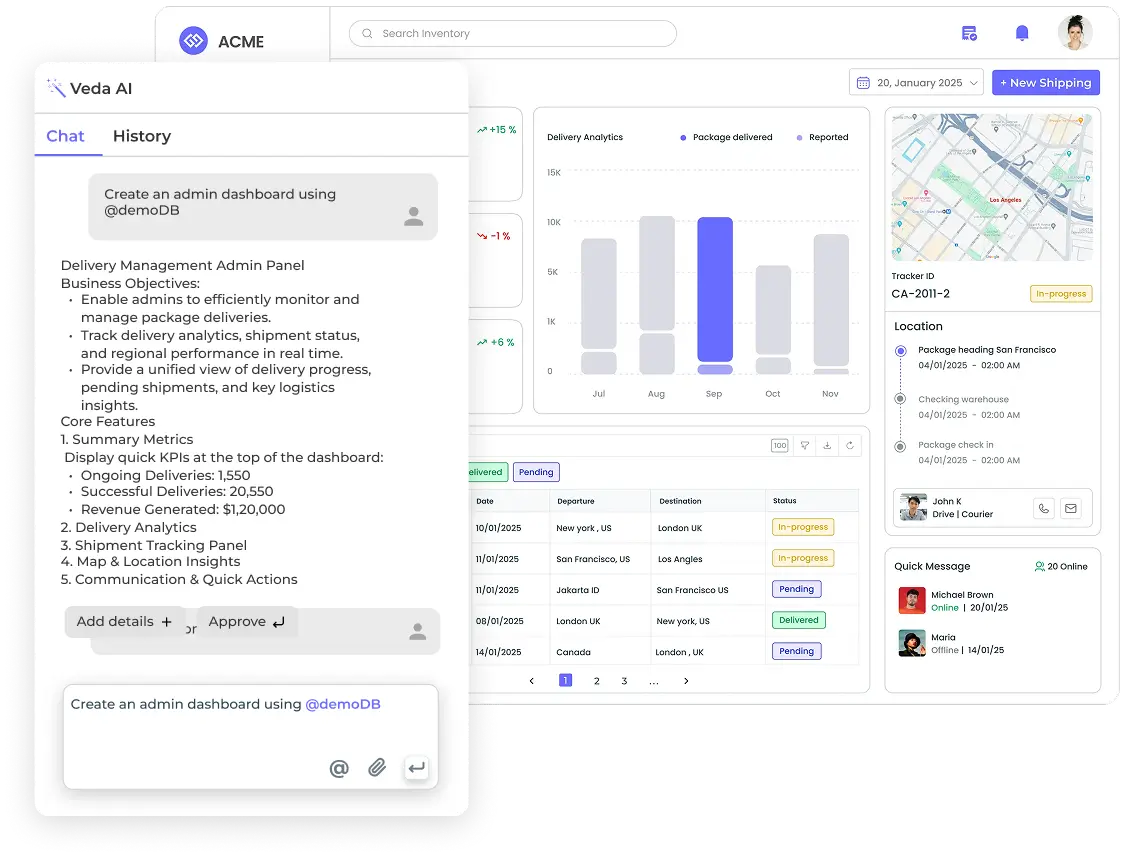Toggle the Pending filter chip

(536, 472)
